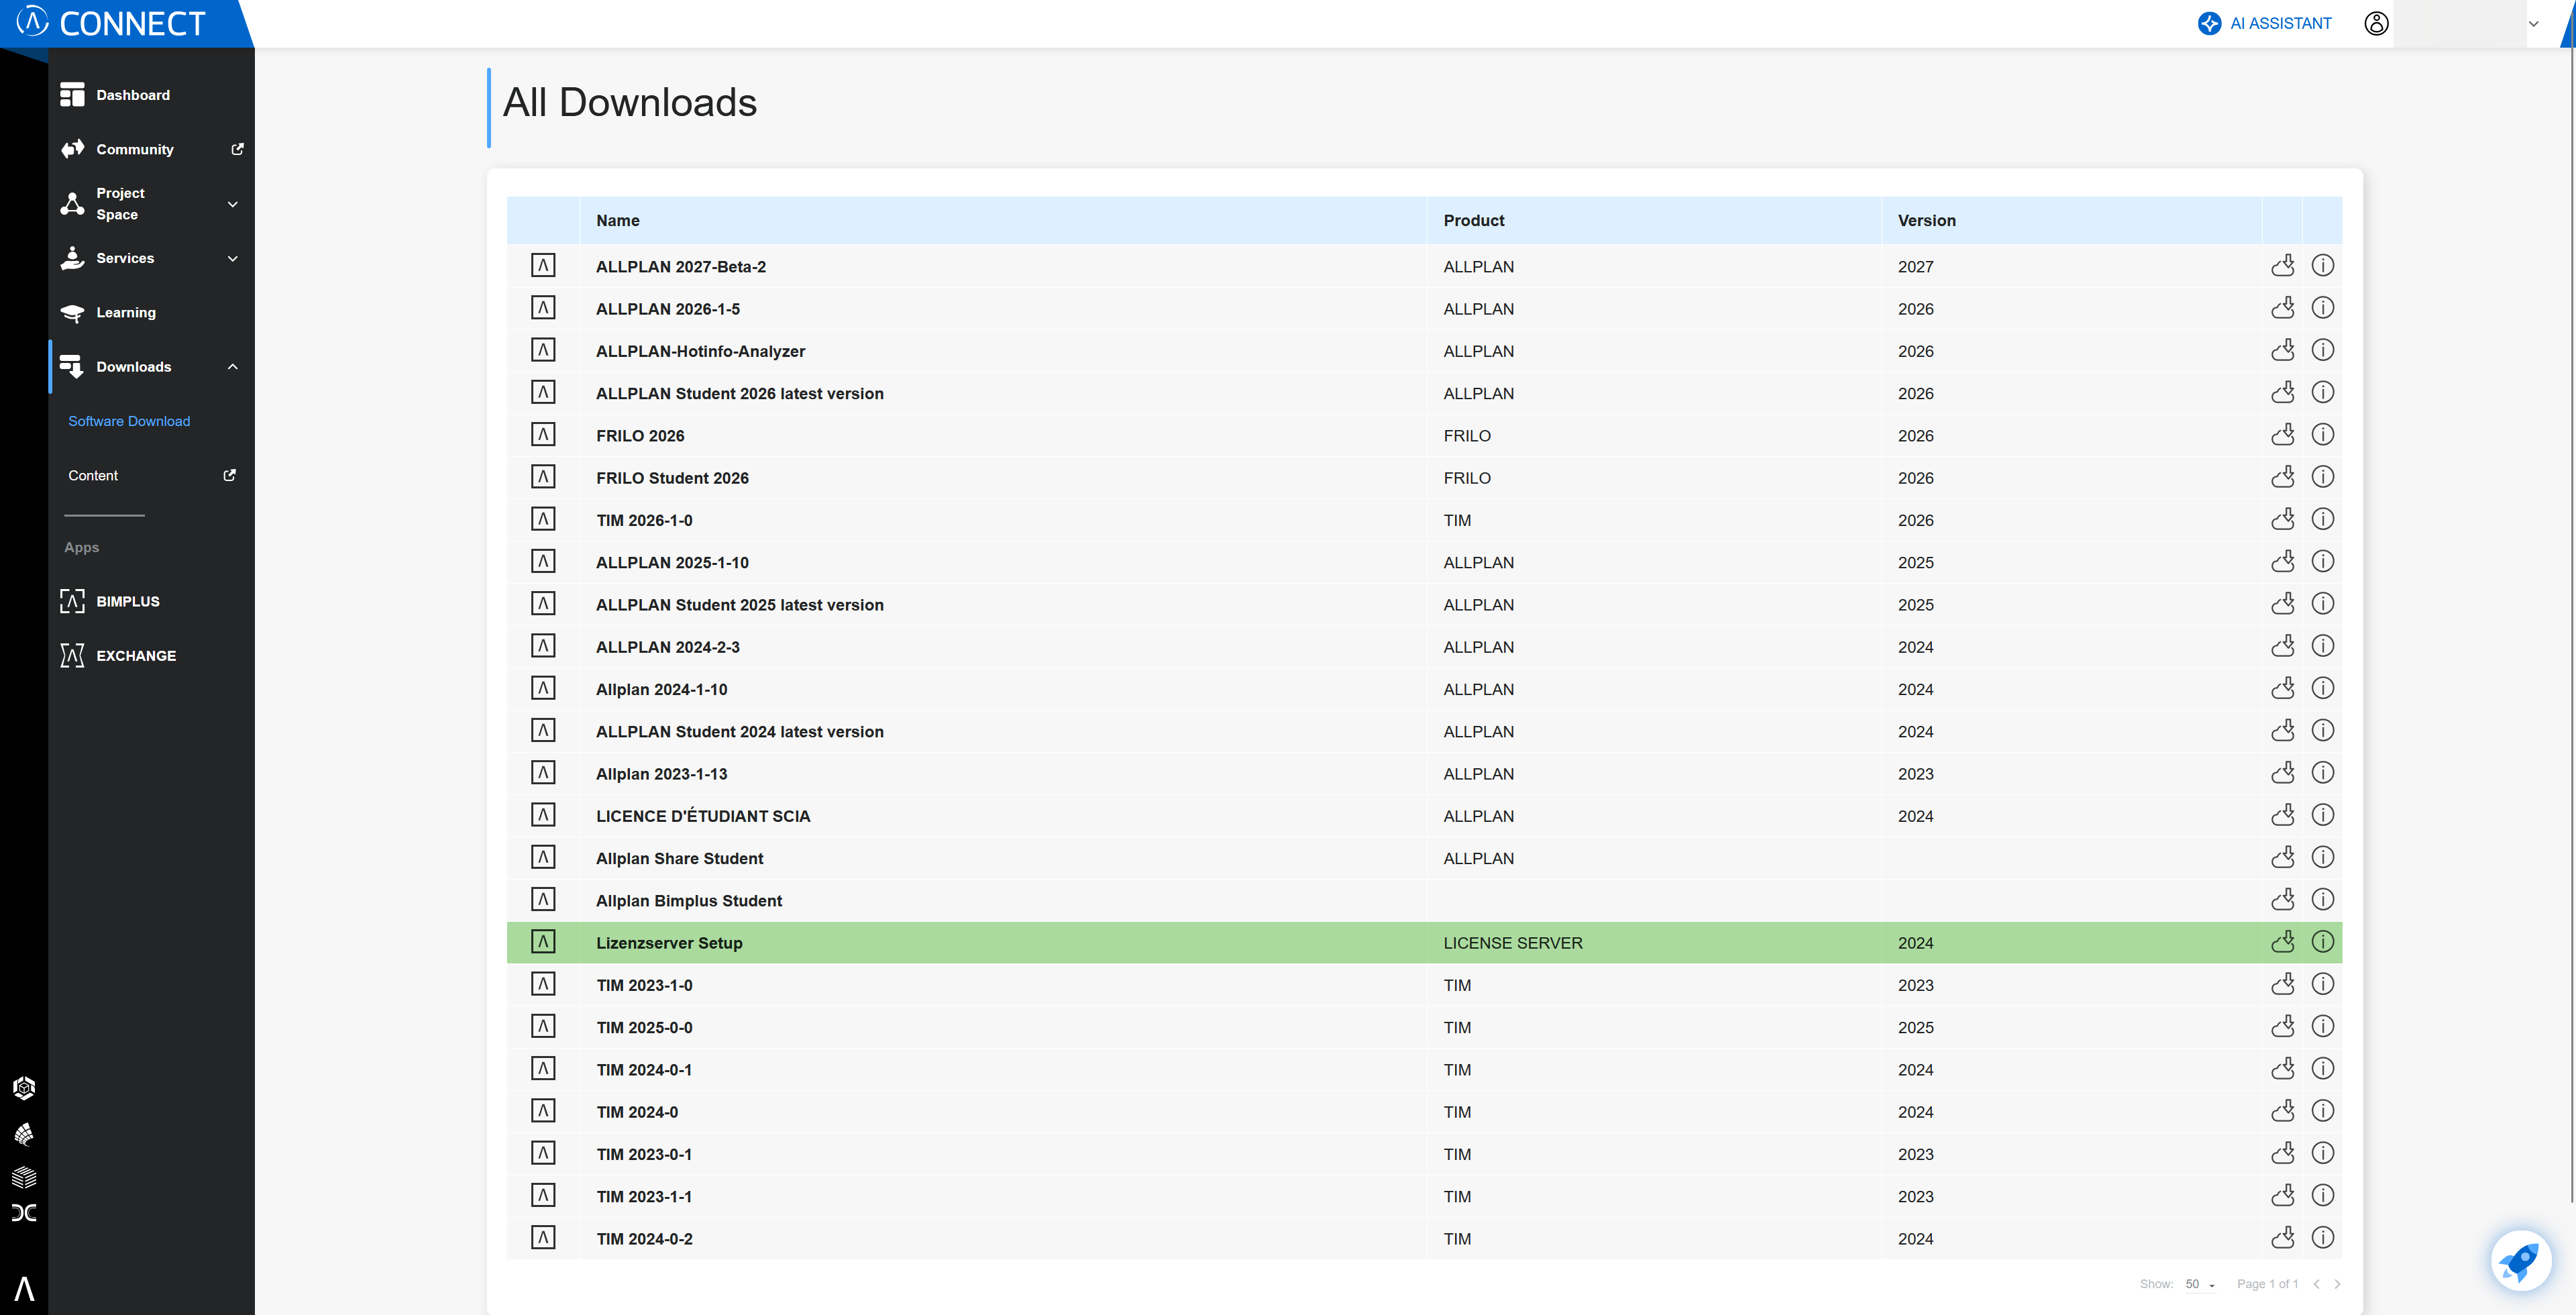Show info for ALLPLAN-Hotinfo-Analyzer
The width and height of the screenshot is (2576, 1315).
pyautogui.click(x=2323, y=350)
